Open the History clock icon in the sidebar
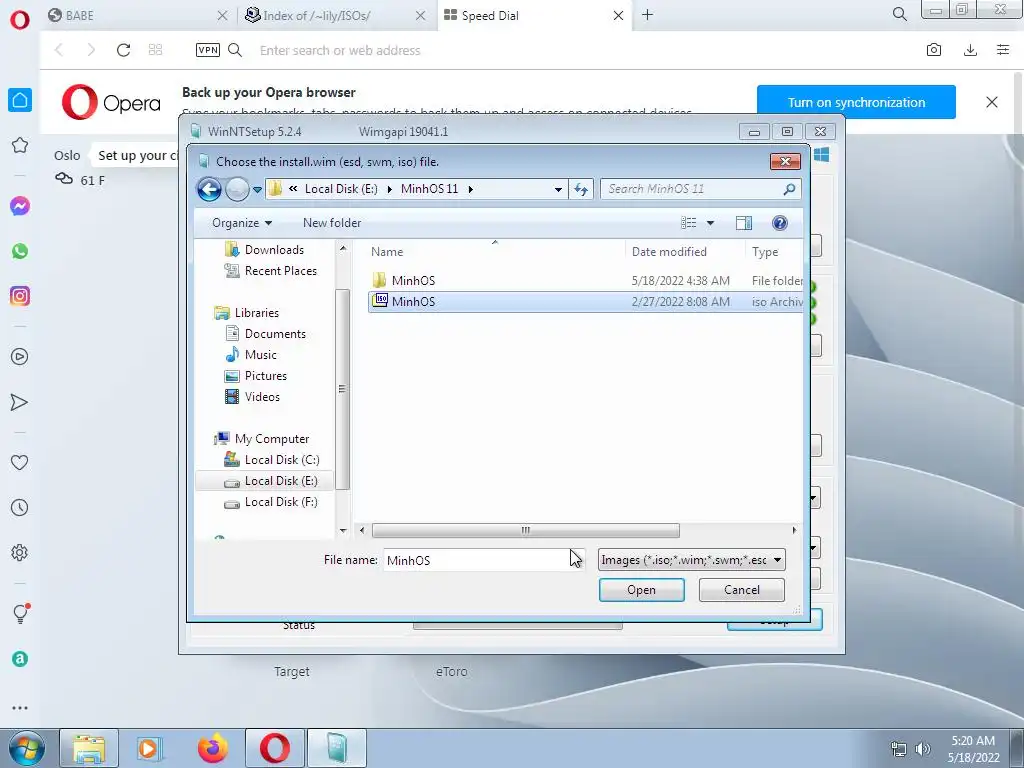The image size is (1024, 768). (20, 507)
